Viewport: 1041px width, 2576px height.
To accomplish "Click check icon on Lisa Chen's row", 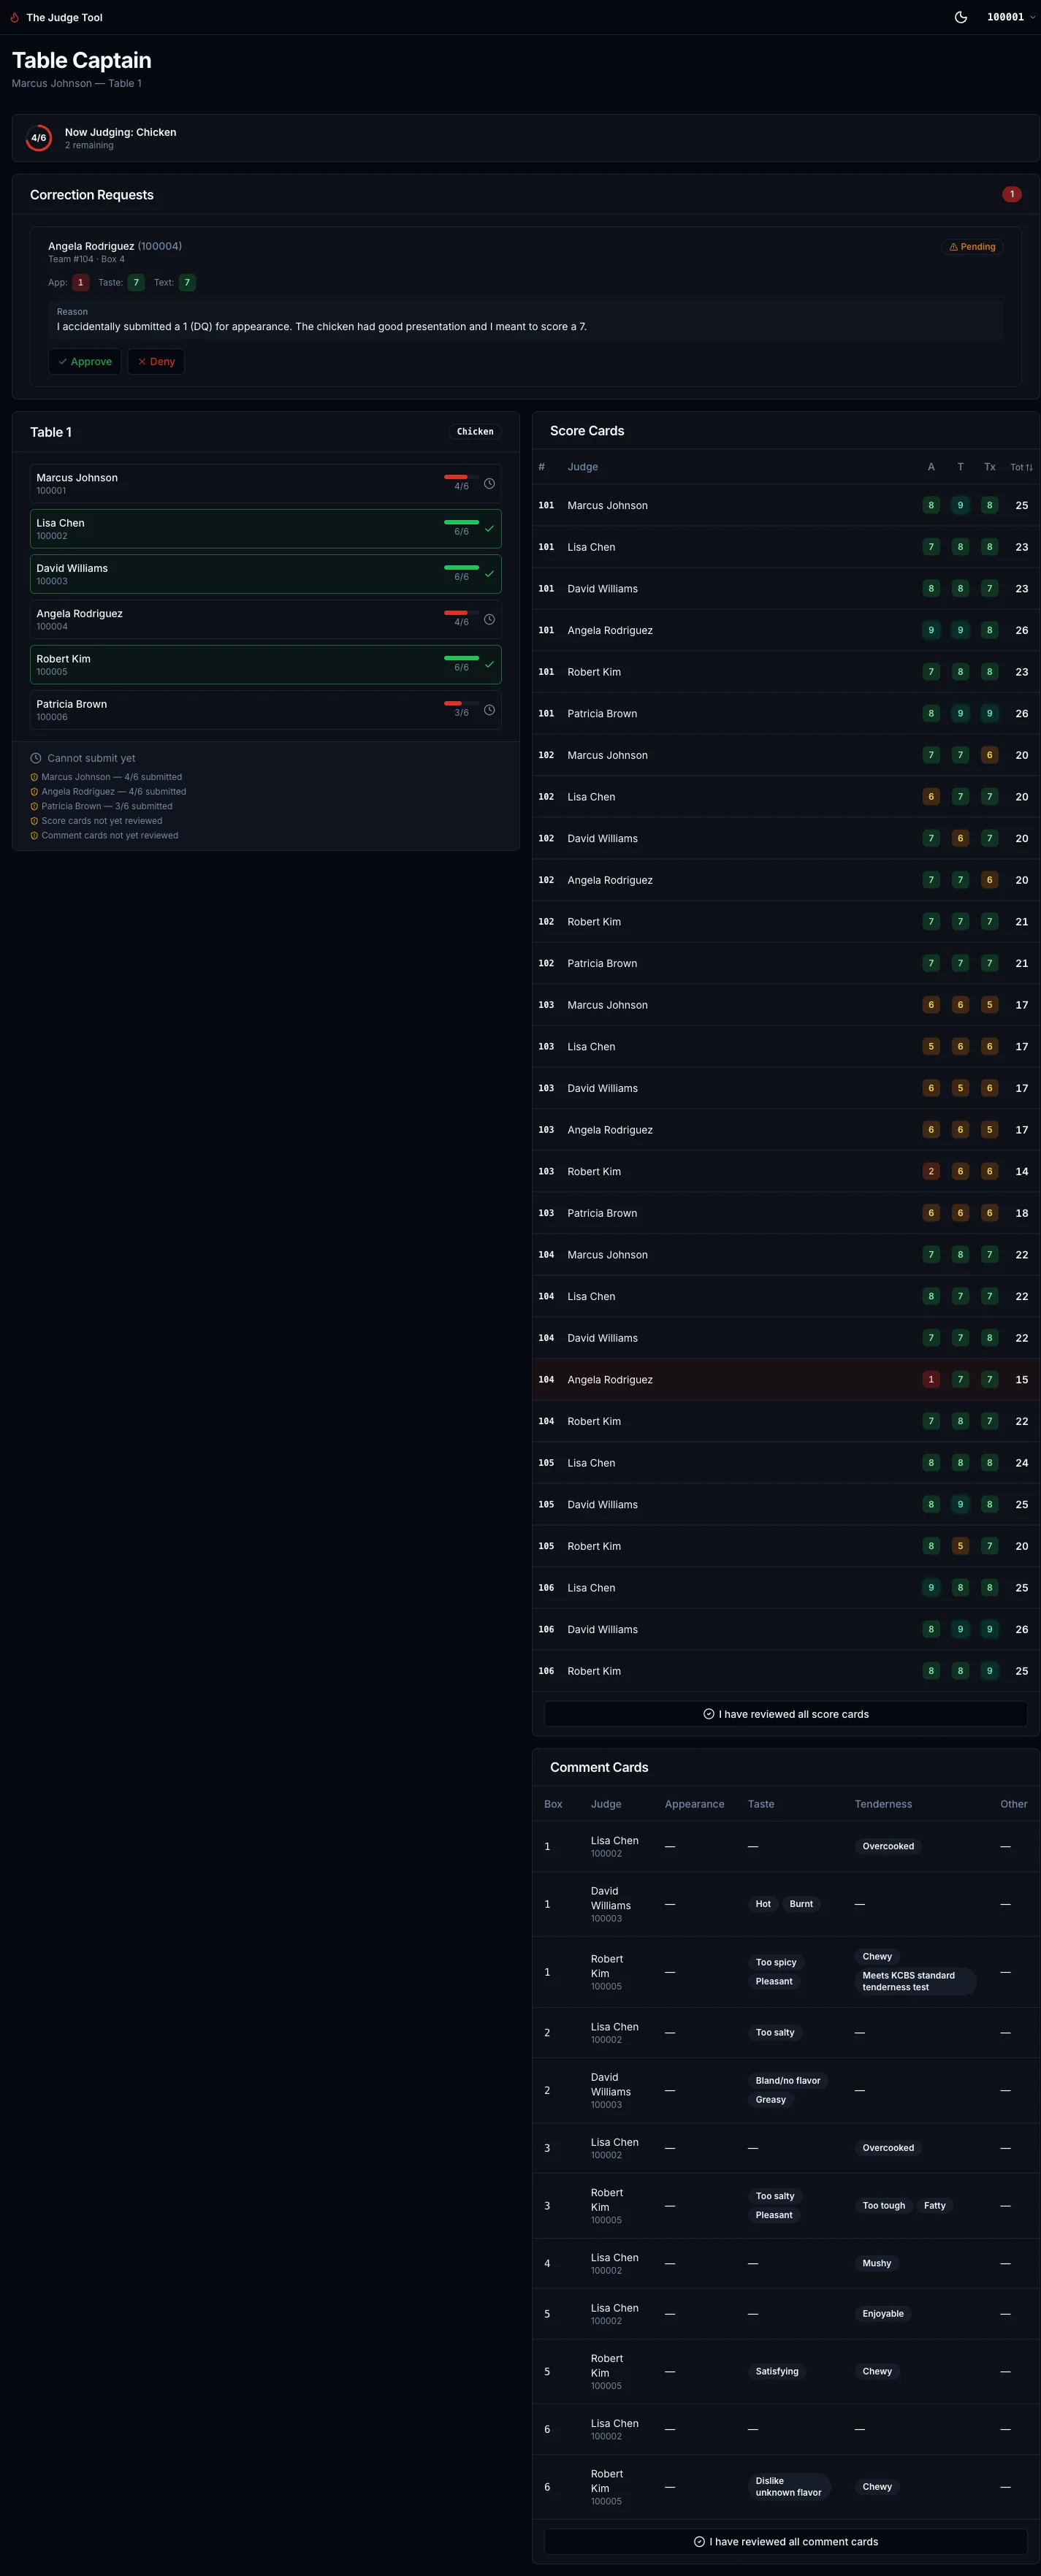I will point(489,529).
